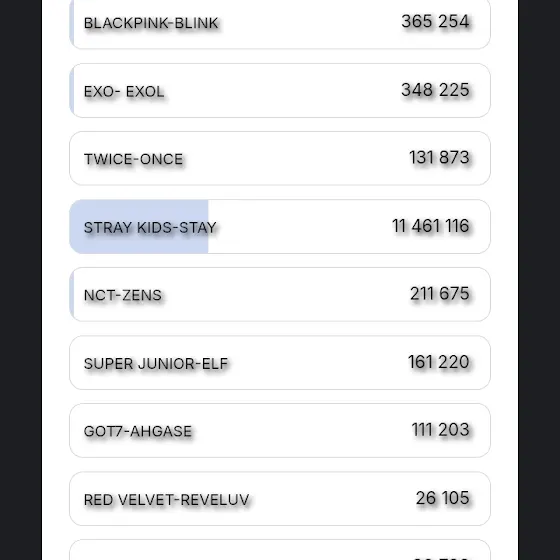Select the RED VELVET-REVELUV option
The width and height of the screenshot is (560, 560).
[280, 499]
